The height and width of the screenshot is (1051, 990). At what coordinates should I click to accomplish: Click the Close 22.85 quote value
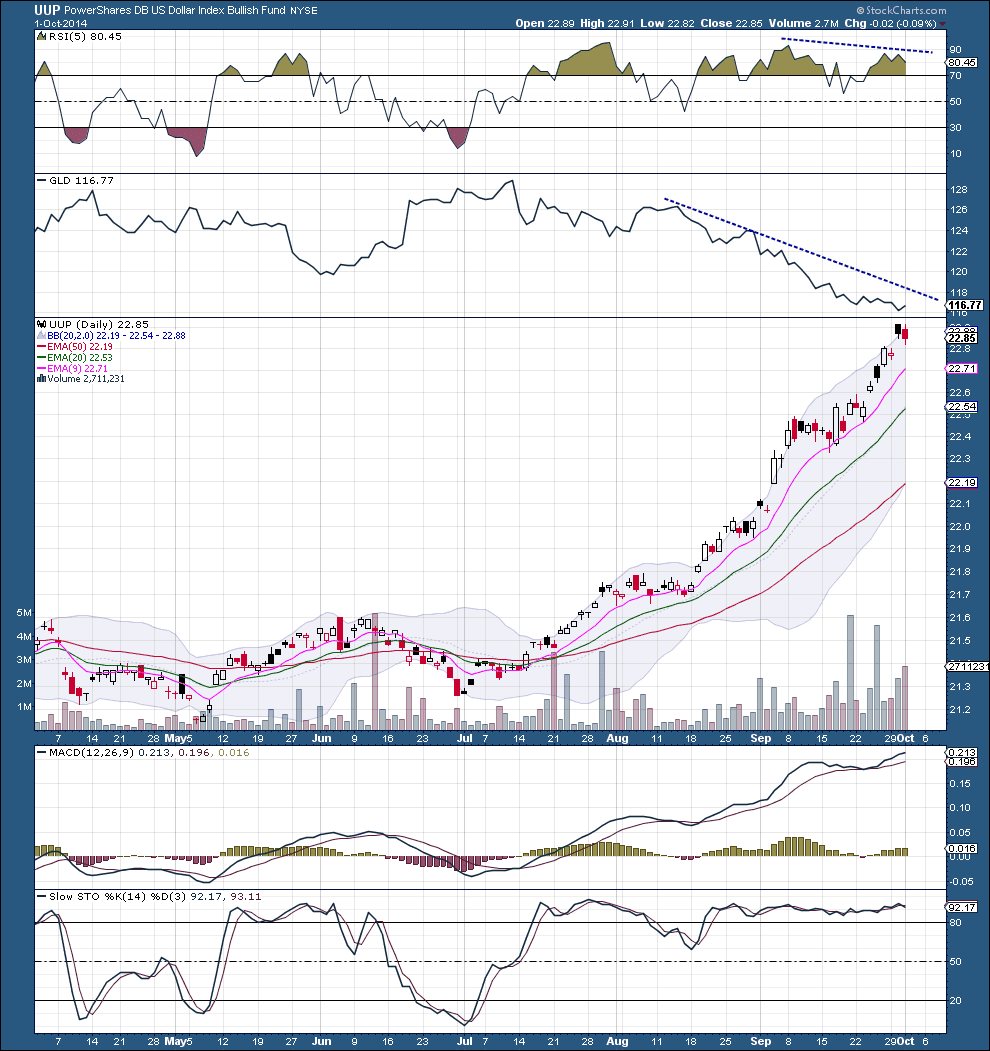[731, 23]
